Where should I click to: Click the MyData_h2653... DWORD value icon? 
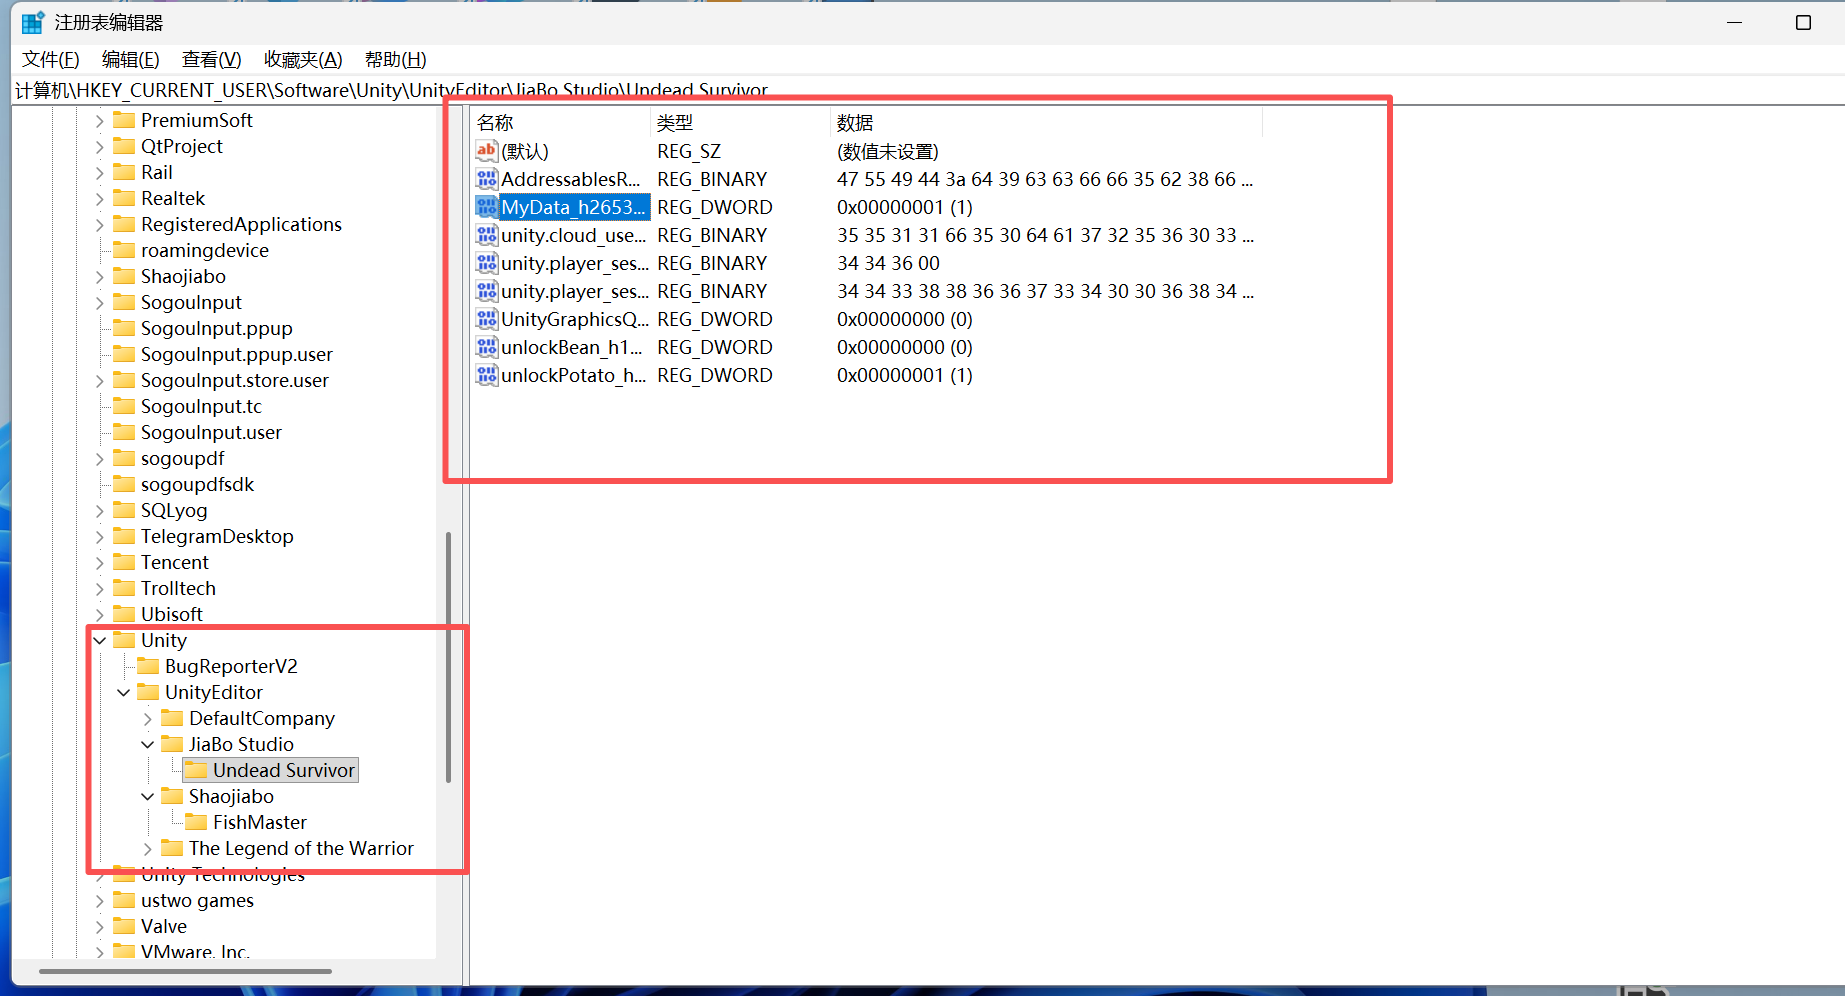click(x=487, y=207)
